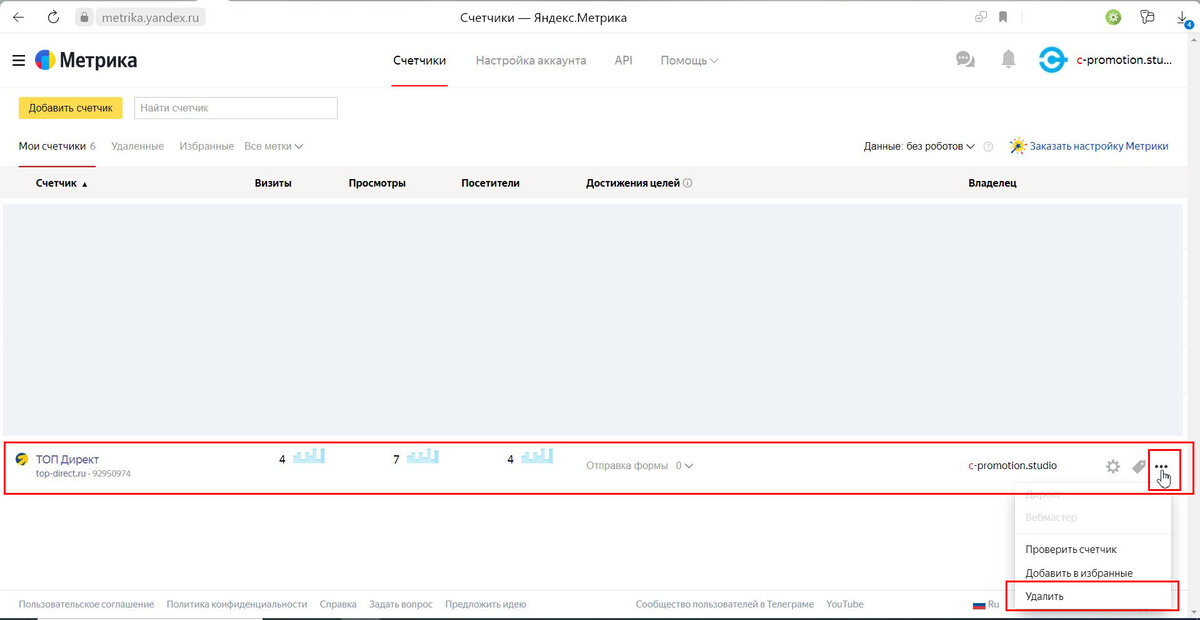Click the Достижения целей info icon
The image size is (1200, 620).
click(688, 184)
